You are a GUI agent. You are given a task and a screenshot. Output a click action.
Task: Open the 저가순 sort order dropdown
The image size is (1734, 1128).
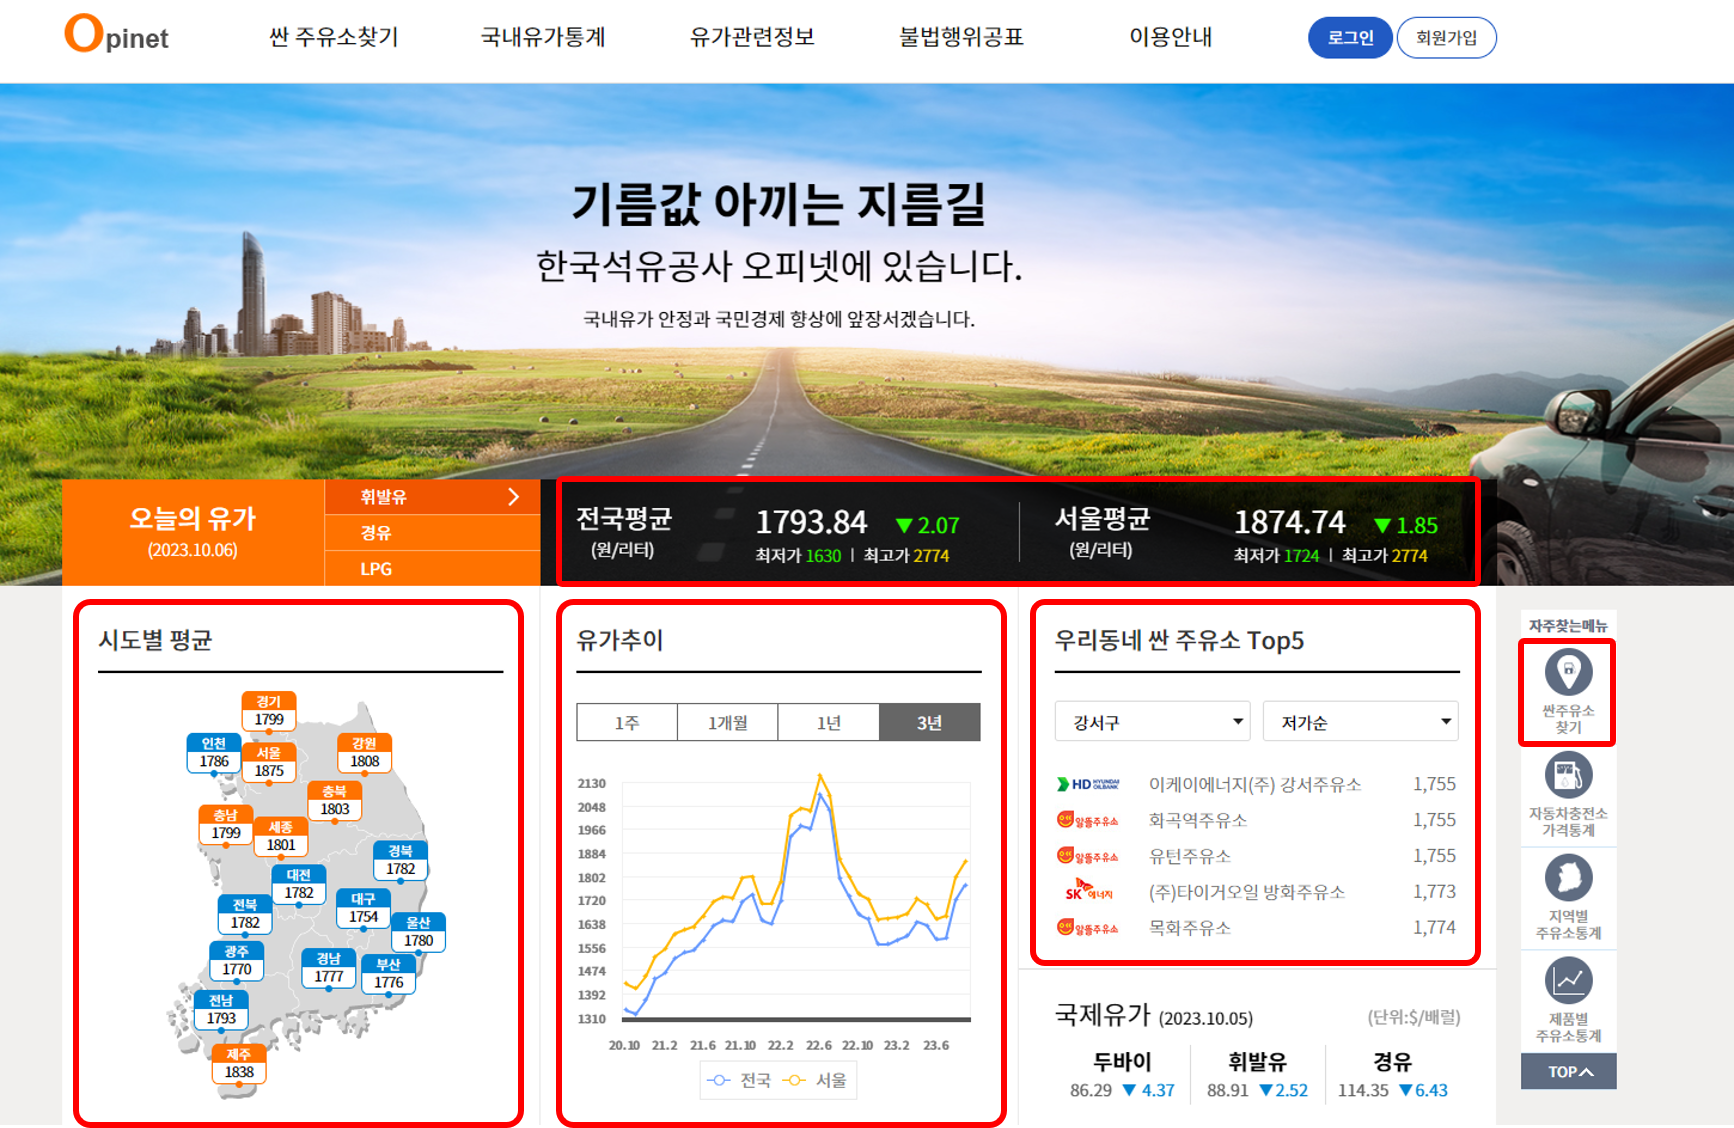1361,721
